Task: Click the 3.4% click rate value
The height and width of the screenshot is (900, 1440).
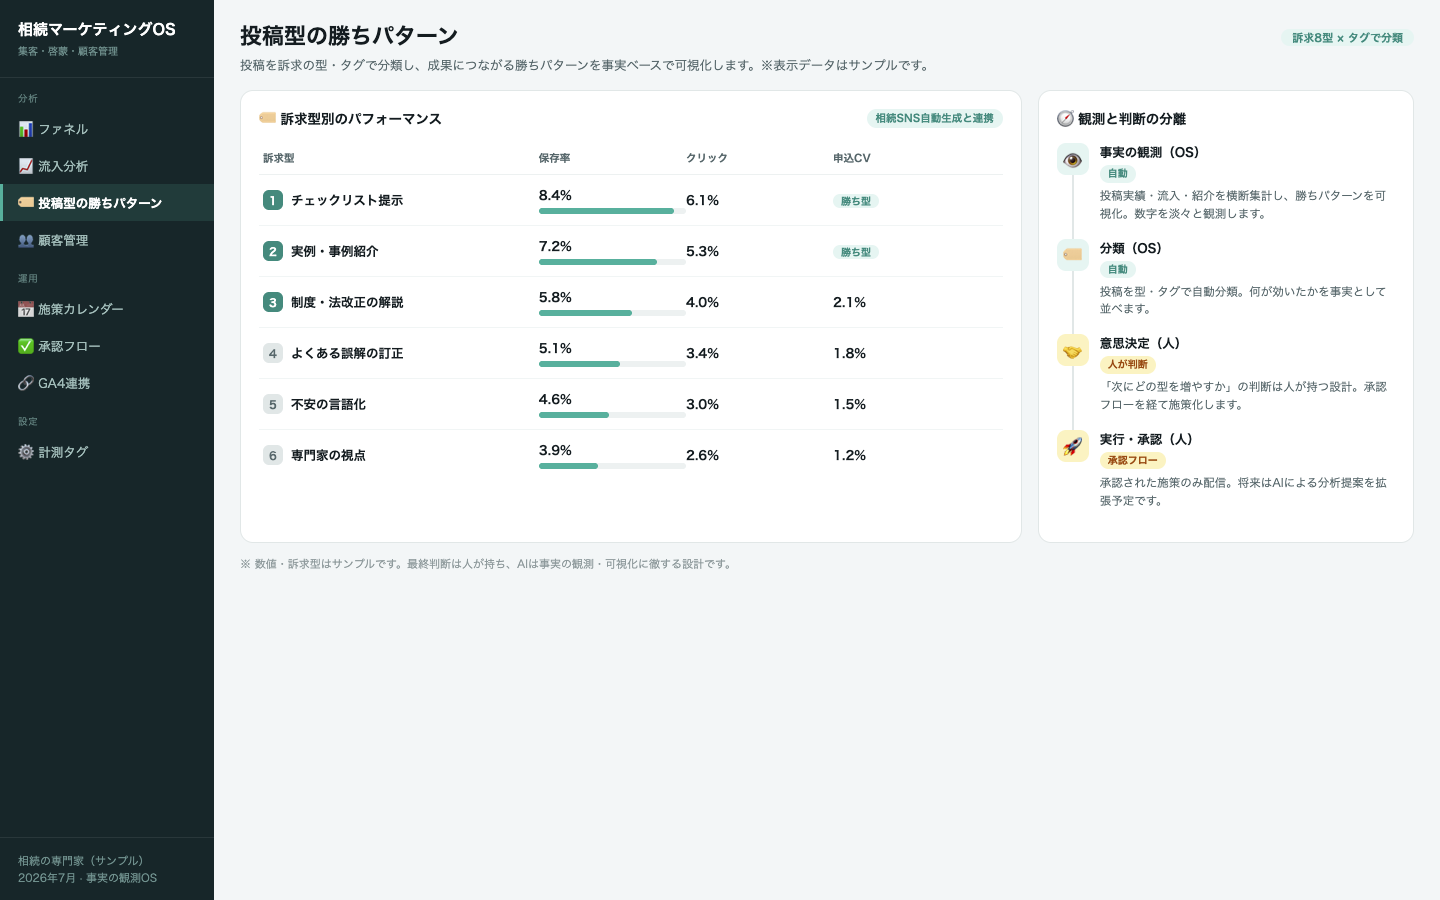Action: [x=702, y=353]
